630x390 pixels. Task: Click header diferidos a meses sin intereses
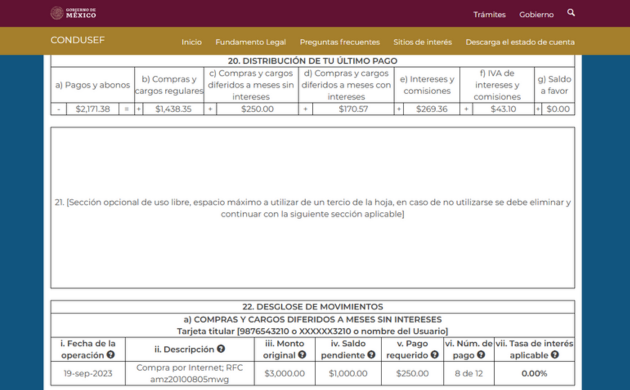pyautogui.click(x=251, y=85)
